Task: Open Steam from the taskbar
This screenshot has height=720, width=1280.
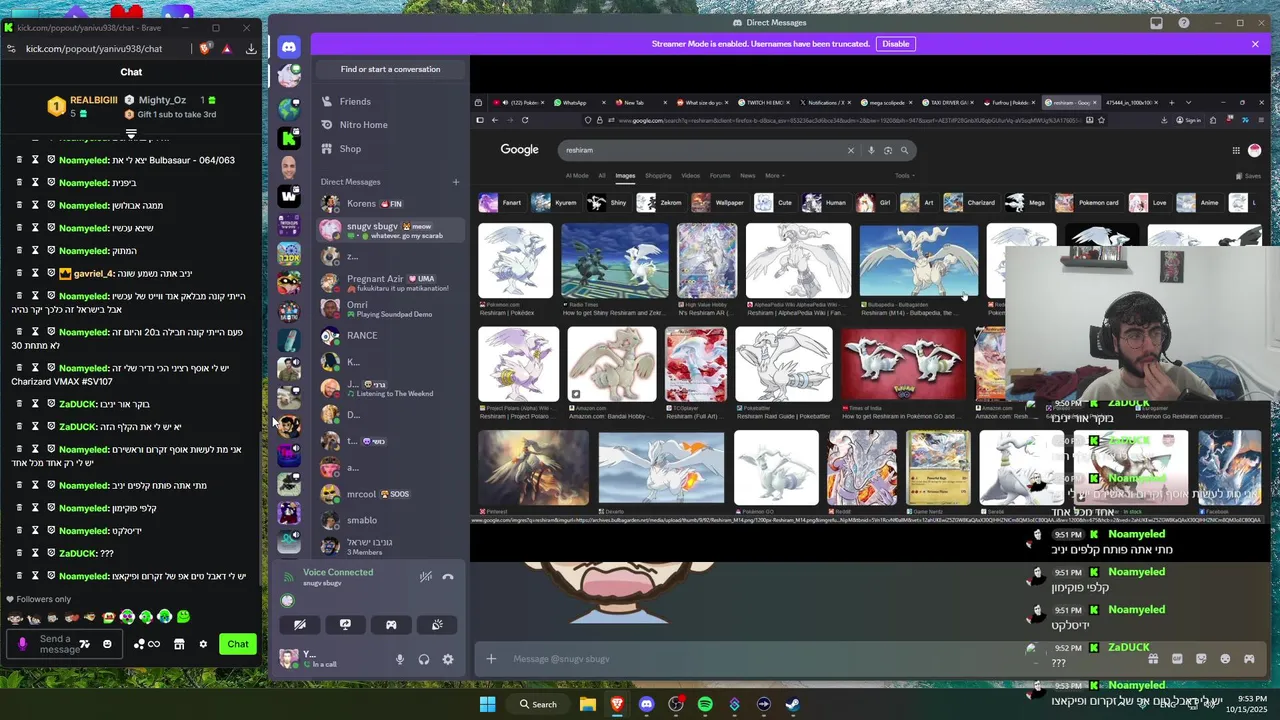Action: pos(793,704)
